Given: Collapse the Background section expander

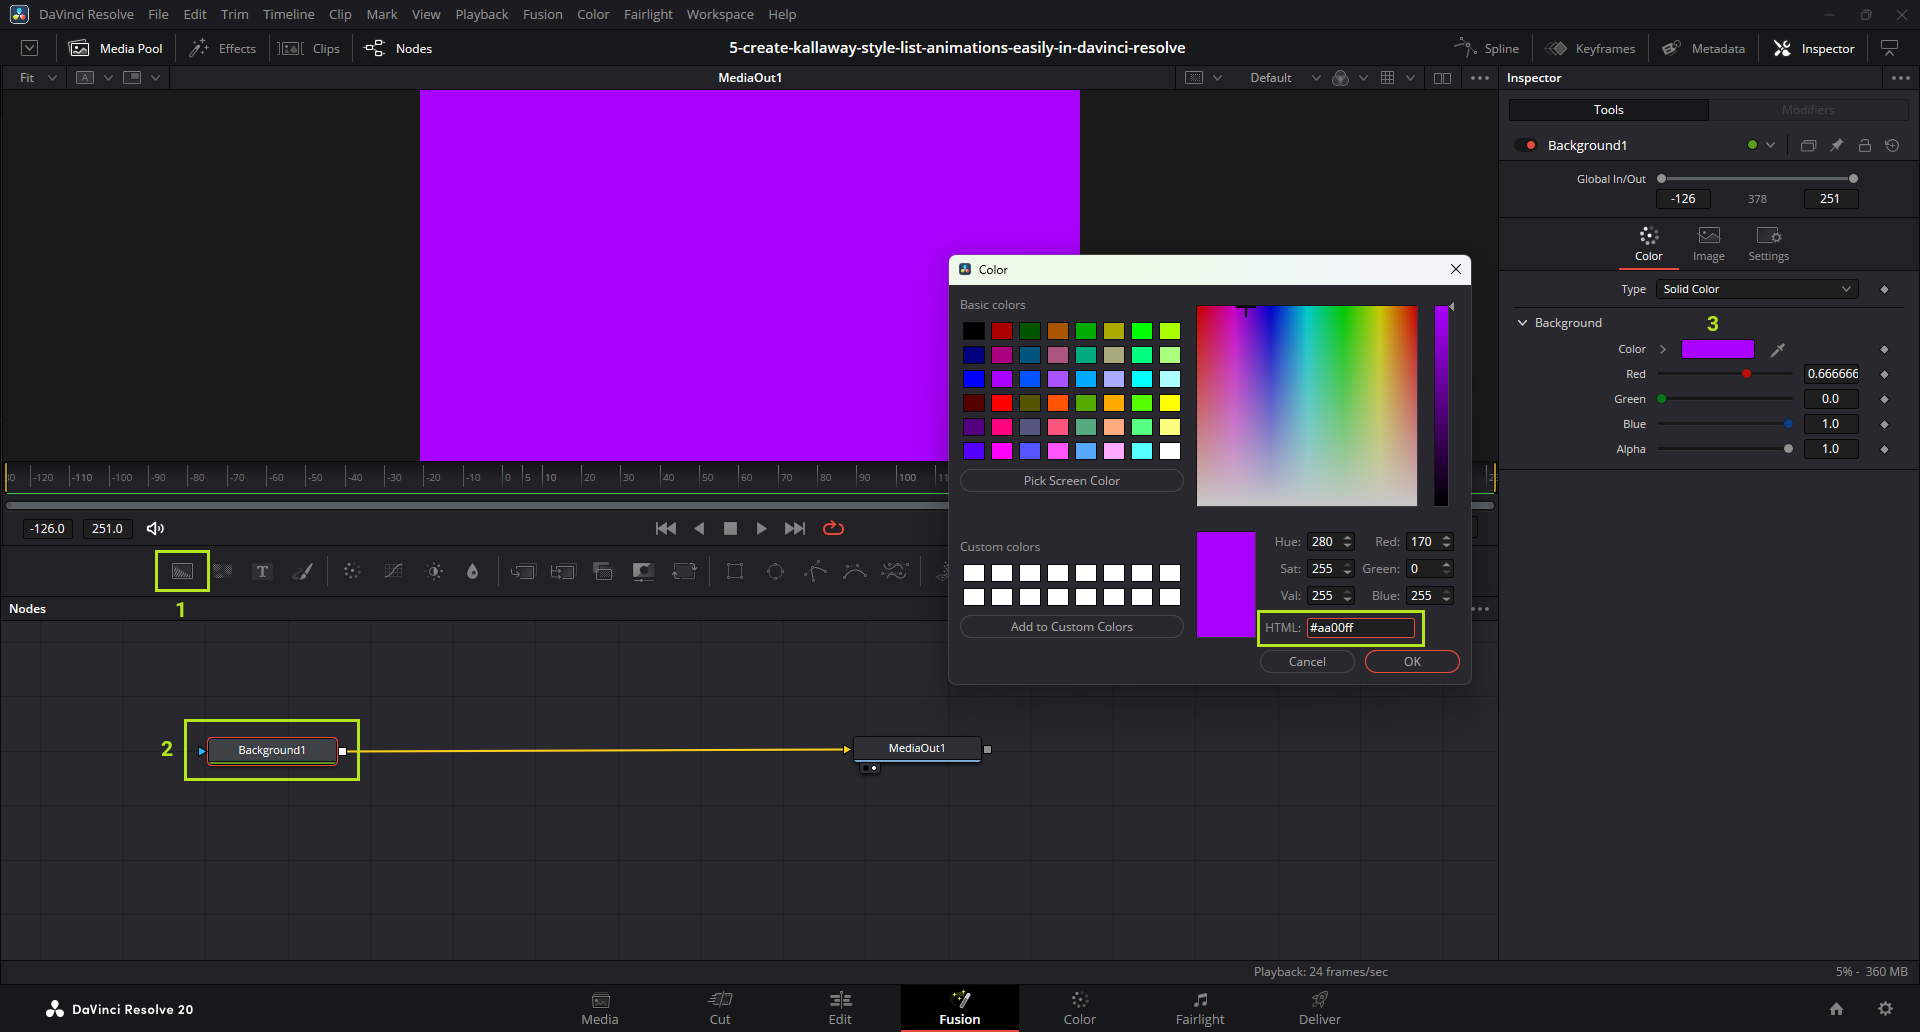Looking at the screenshot, I should 1522,323.
